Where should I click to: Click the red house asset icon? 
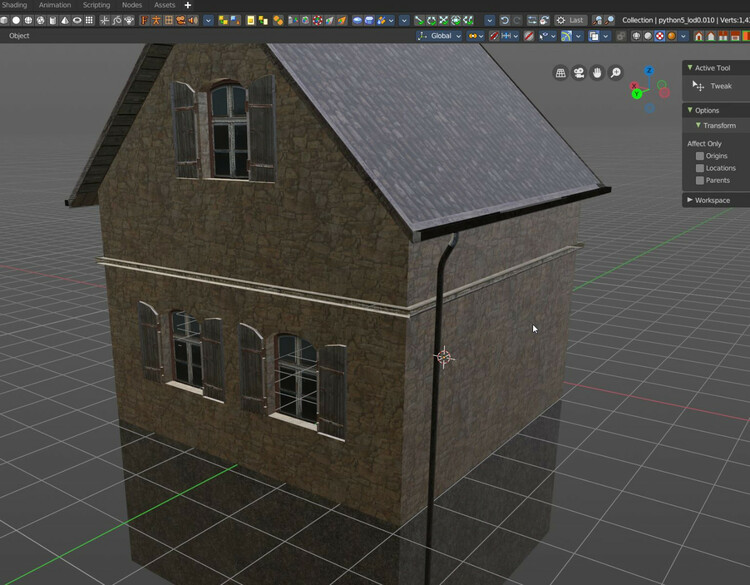coord(699,36)
